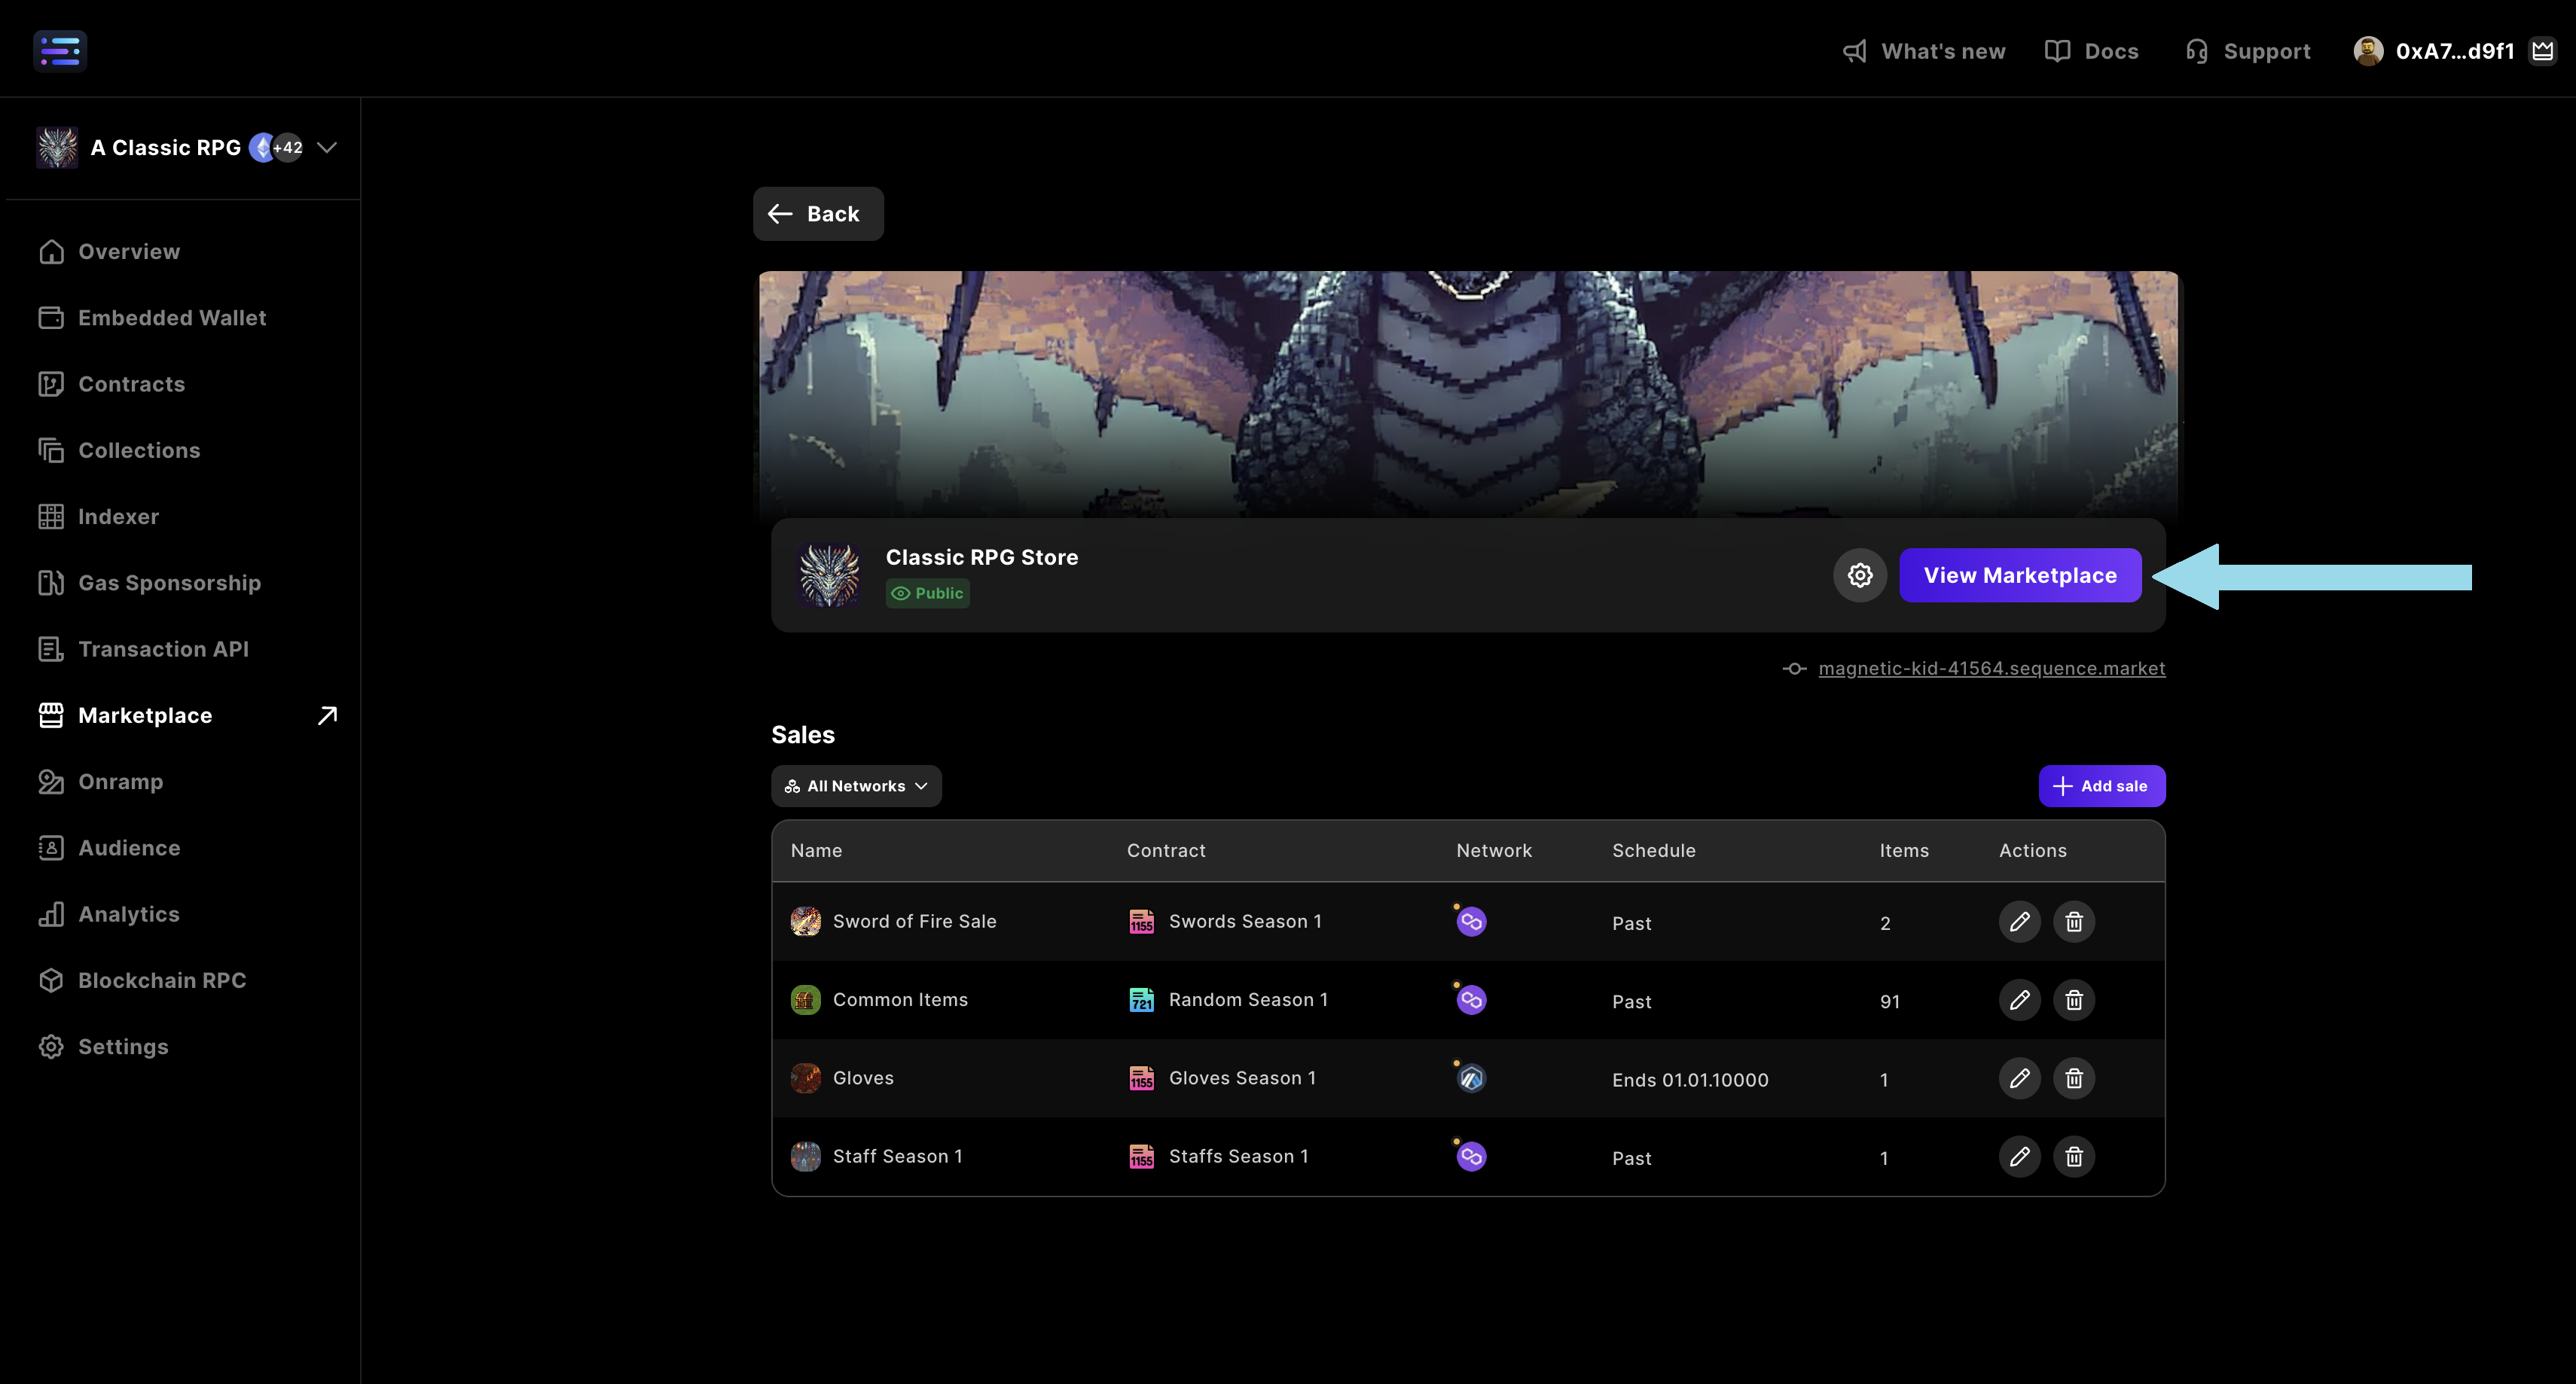Expand the A Classic RPG project selector
Image resolution: width=2576 pixels, height=1384 pixels.
click(x=326, y=147)
